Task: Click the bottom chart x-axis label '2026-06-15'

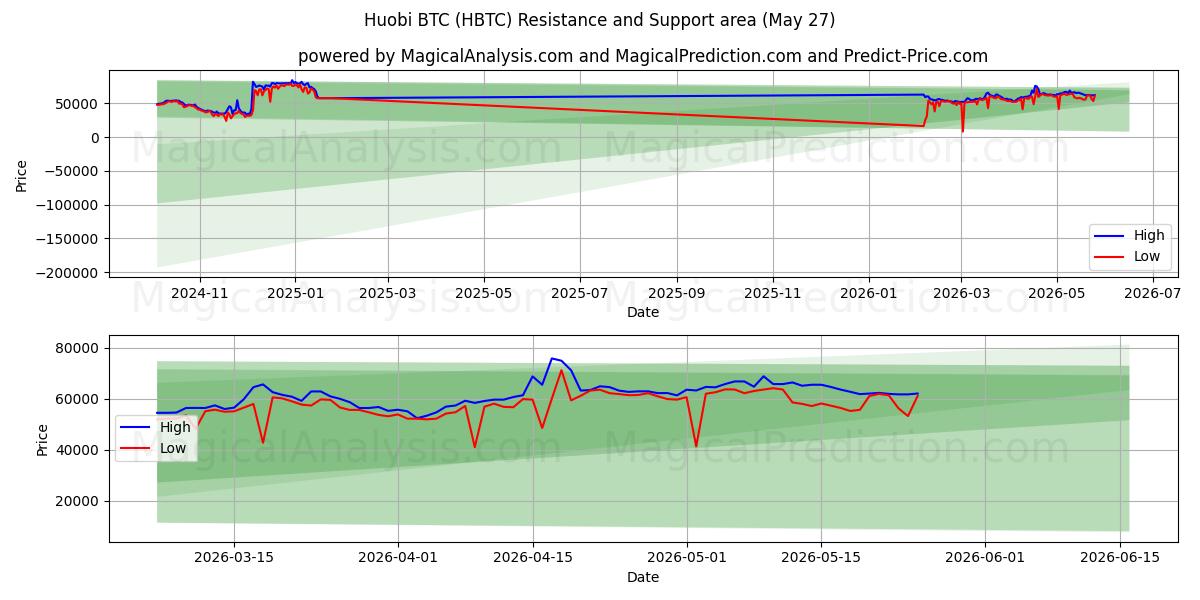Action: click(1120, 558)
